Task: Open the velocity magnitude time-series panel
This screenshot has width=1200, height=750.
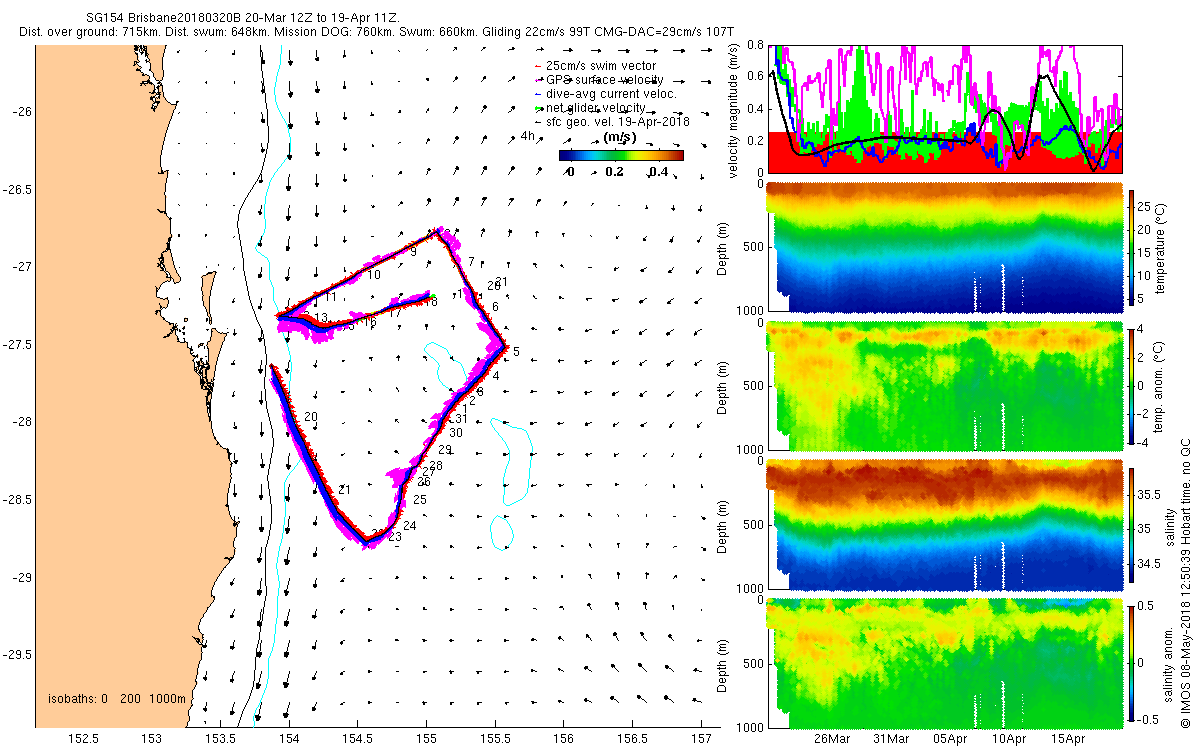Action: click(943, 108)
